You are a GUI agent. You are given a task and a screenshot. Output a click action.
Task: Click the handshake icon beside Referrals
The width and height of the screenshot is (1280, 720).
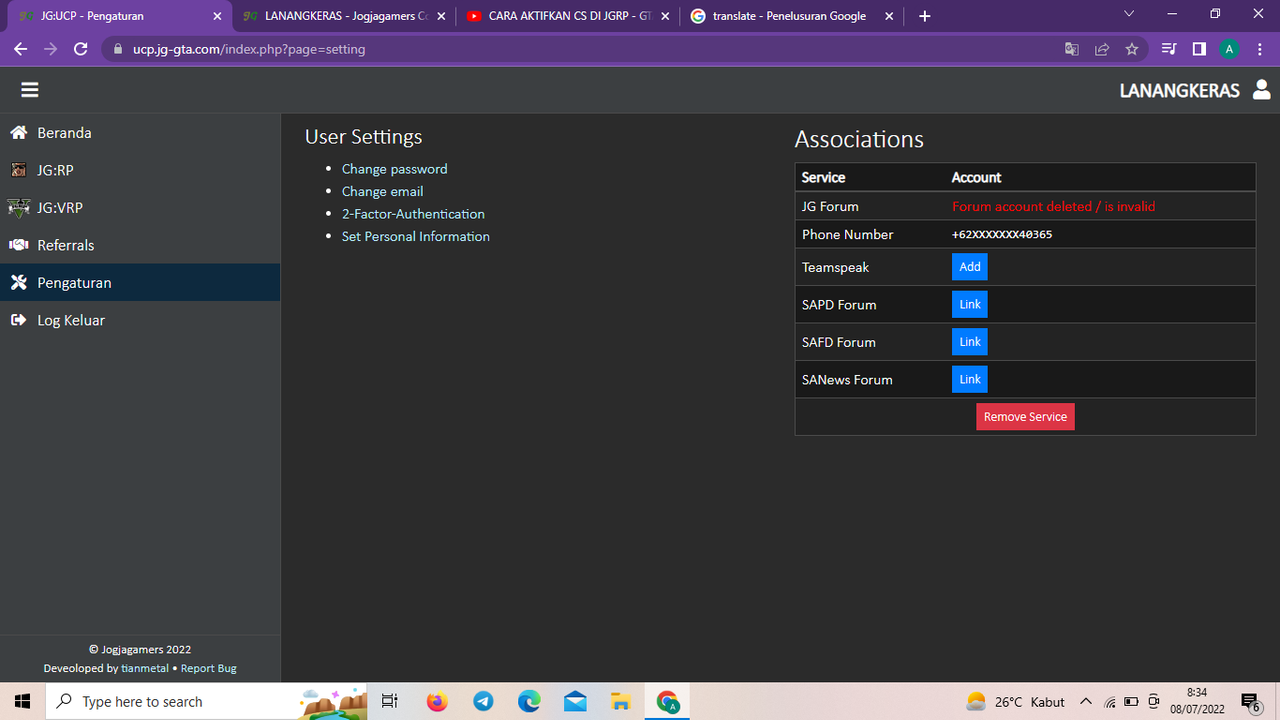18,245
